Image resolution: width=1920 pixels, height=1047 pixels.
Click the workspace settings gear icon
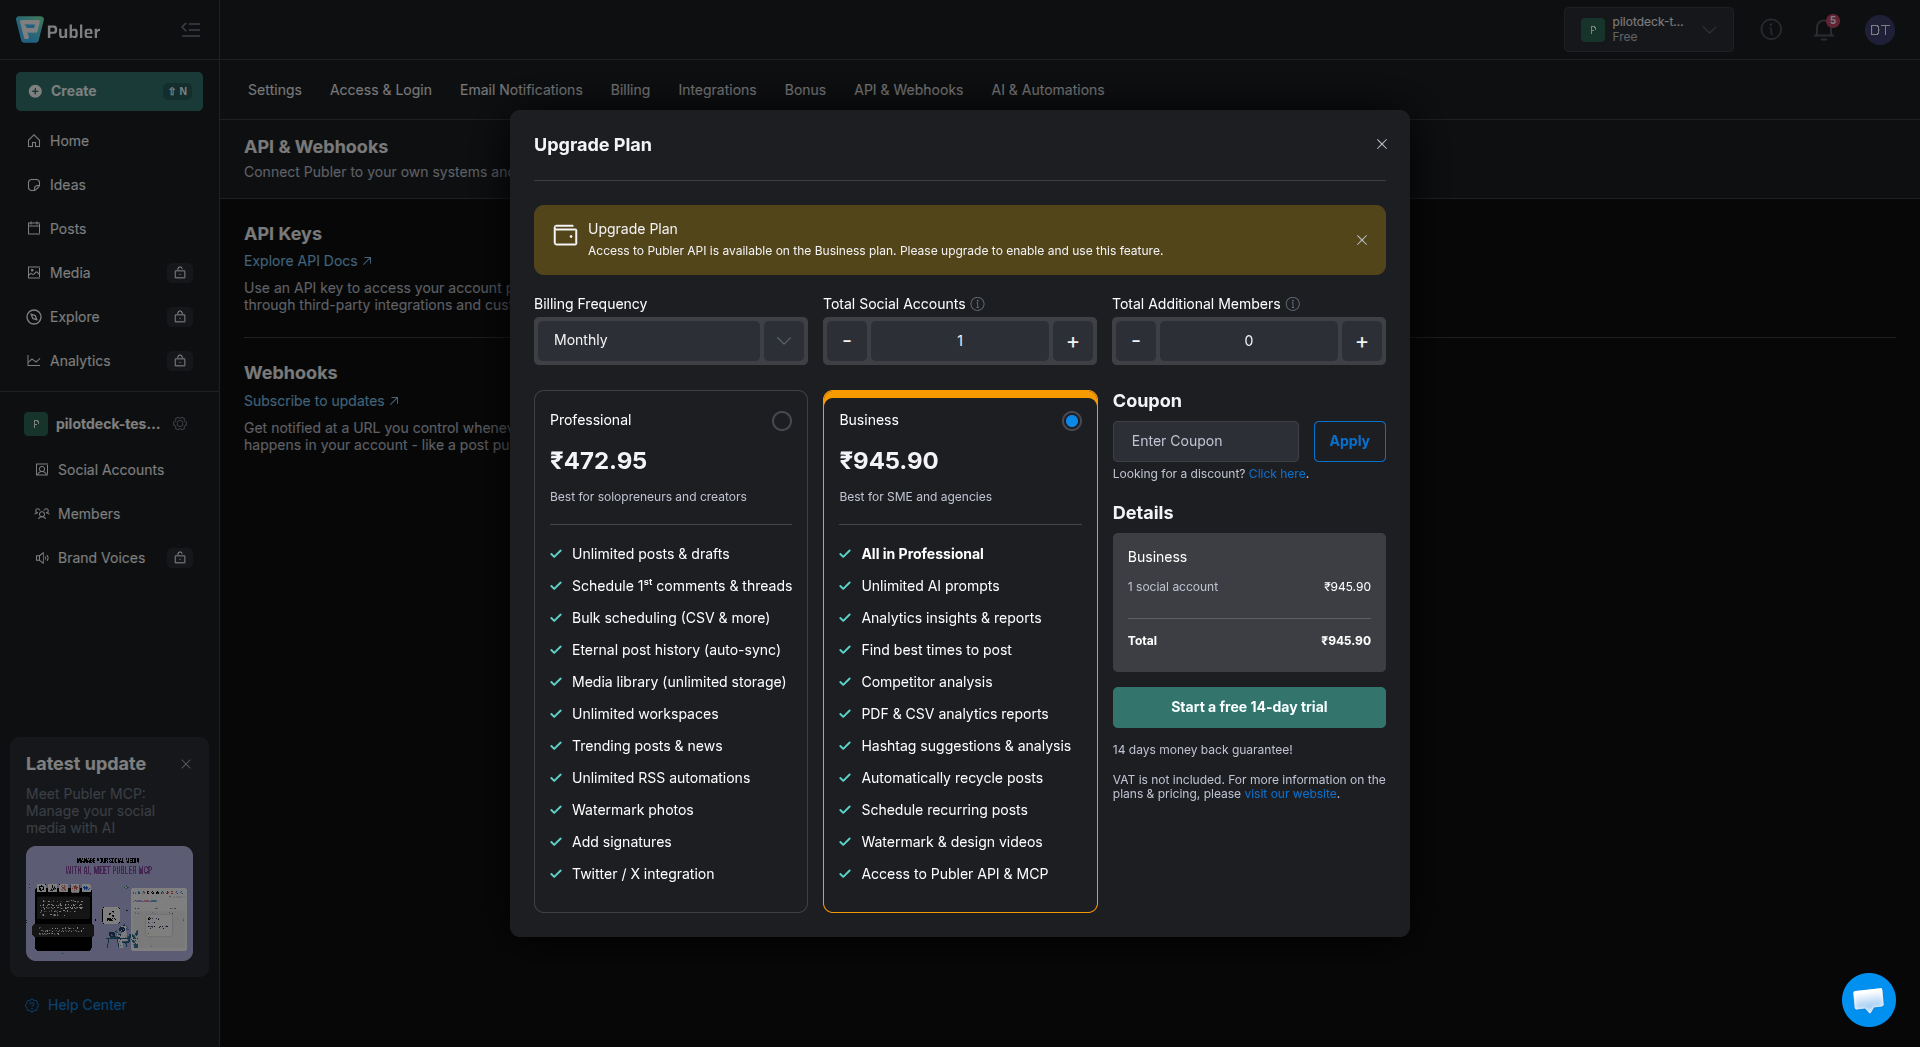pyautogui.click(x=180, y=424)
